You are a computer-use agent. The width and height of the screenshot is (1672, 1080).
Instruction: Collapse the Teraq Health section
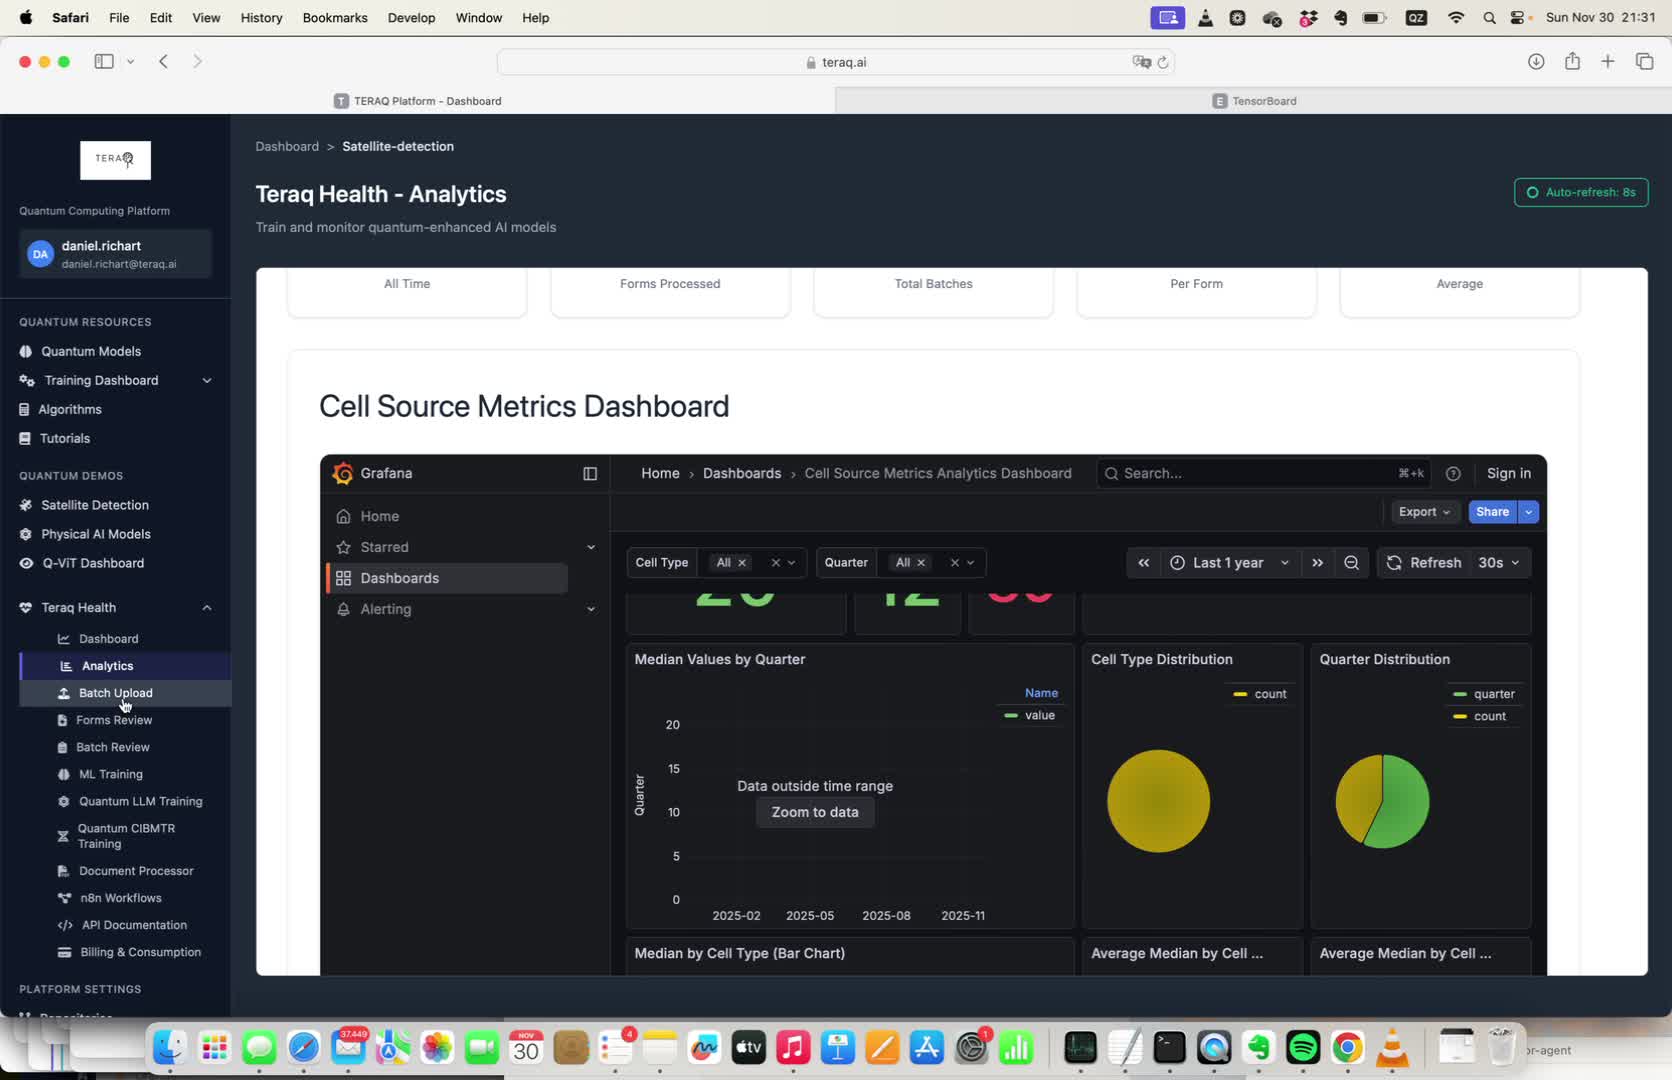point(207,607)
